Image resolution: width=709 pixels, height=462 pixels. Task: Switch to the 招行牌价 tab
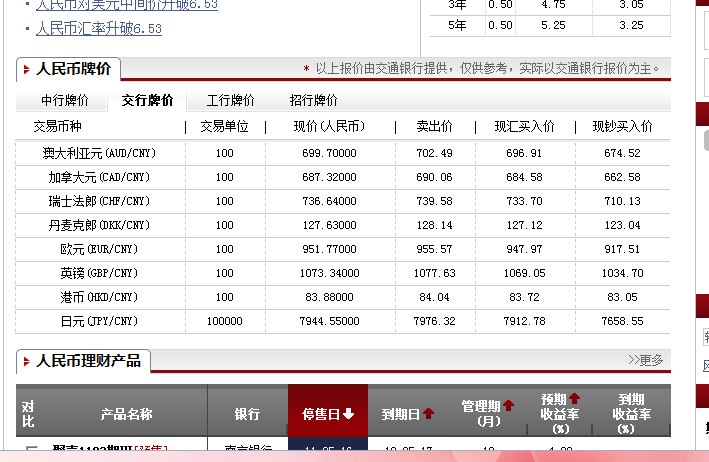[313, 101]
